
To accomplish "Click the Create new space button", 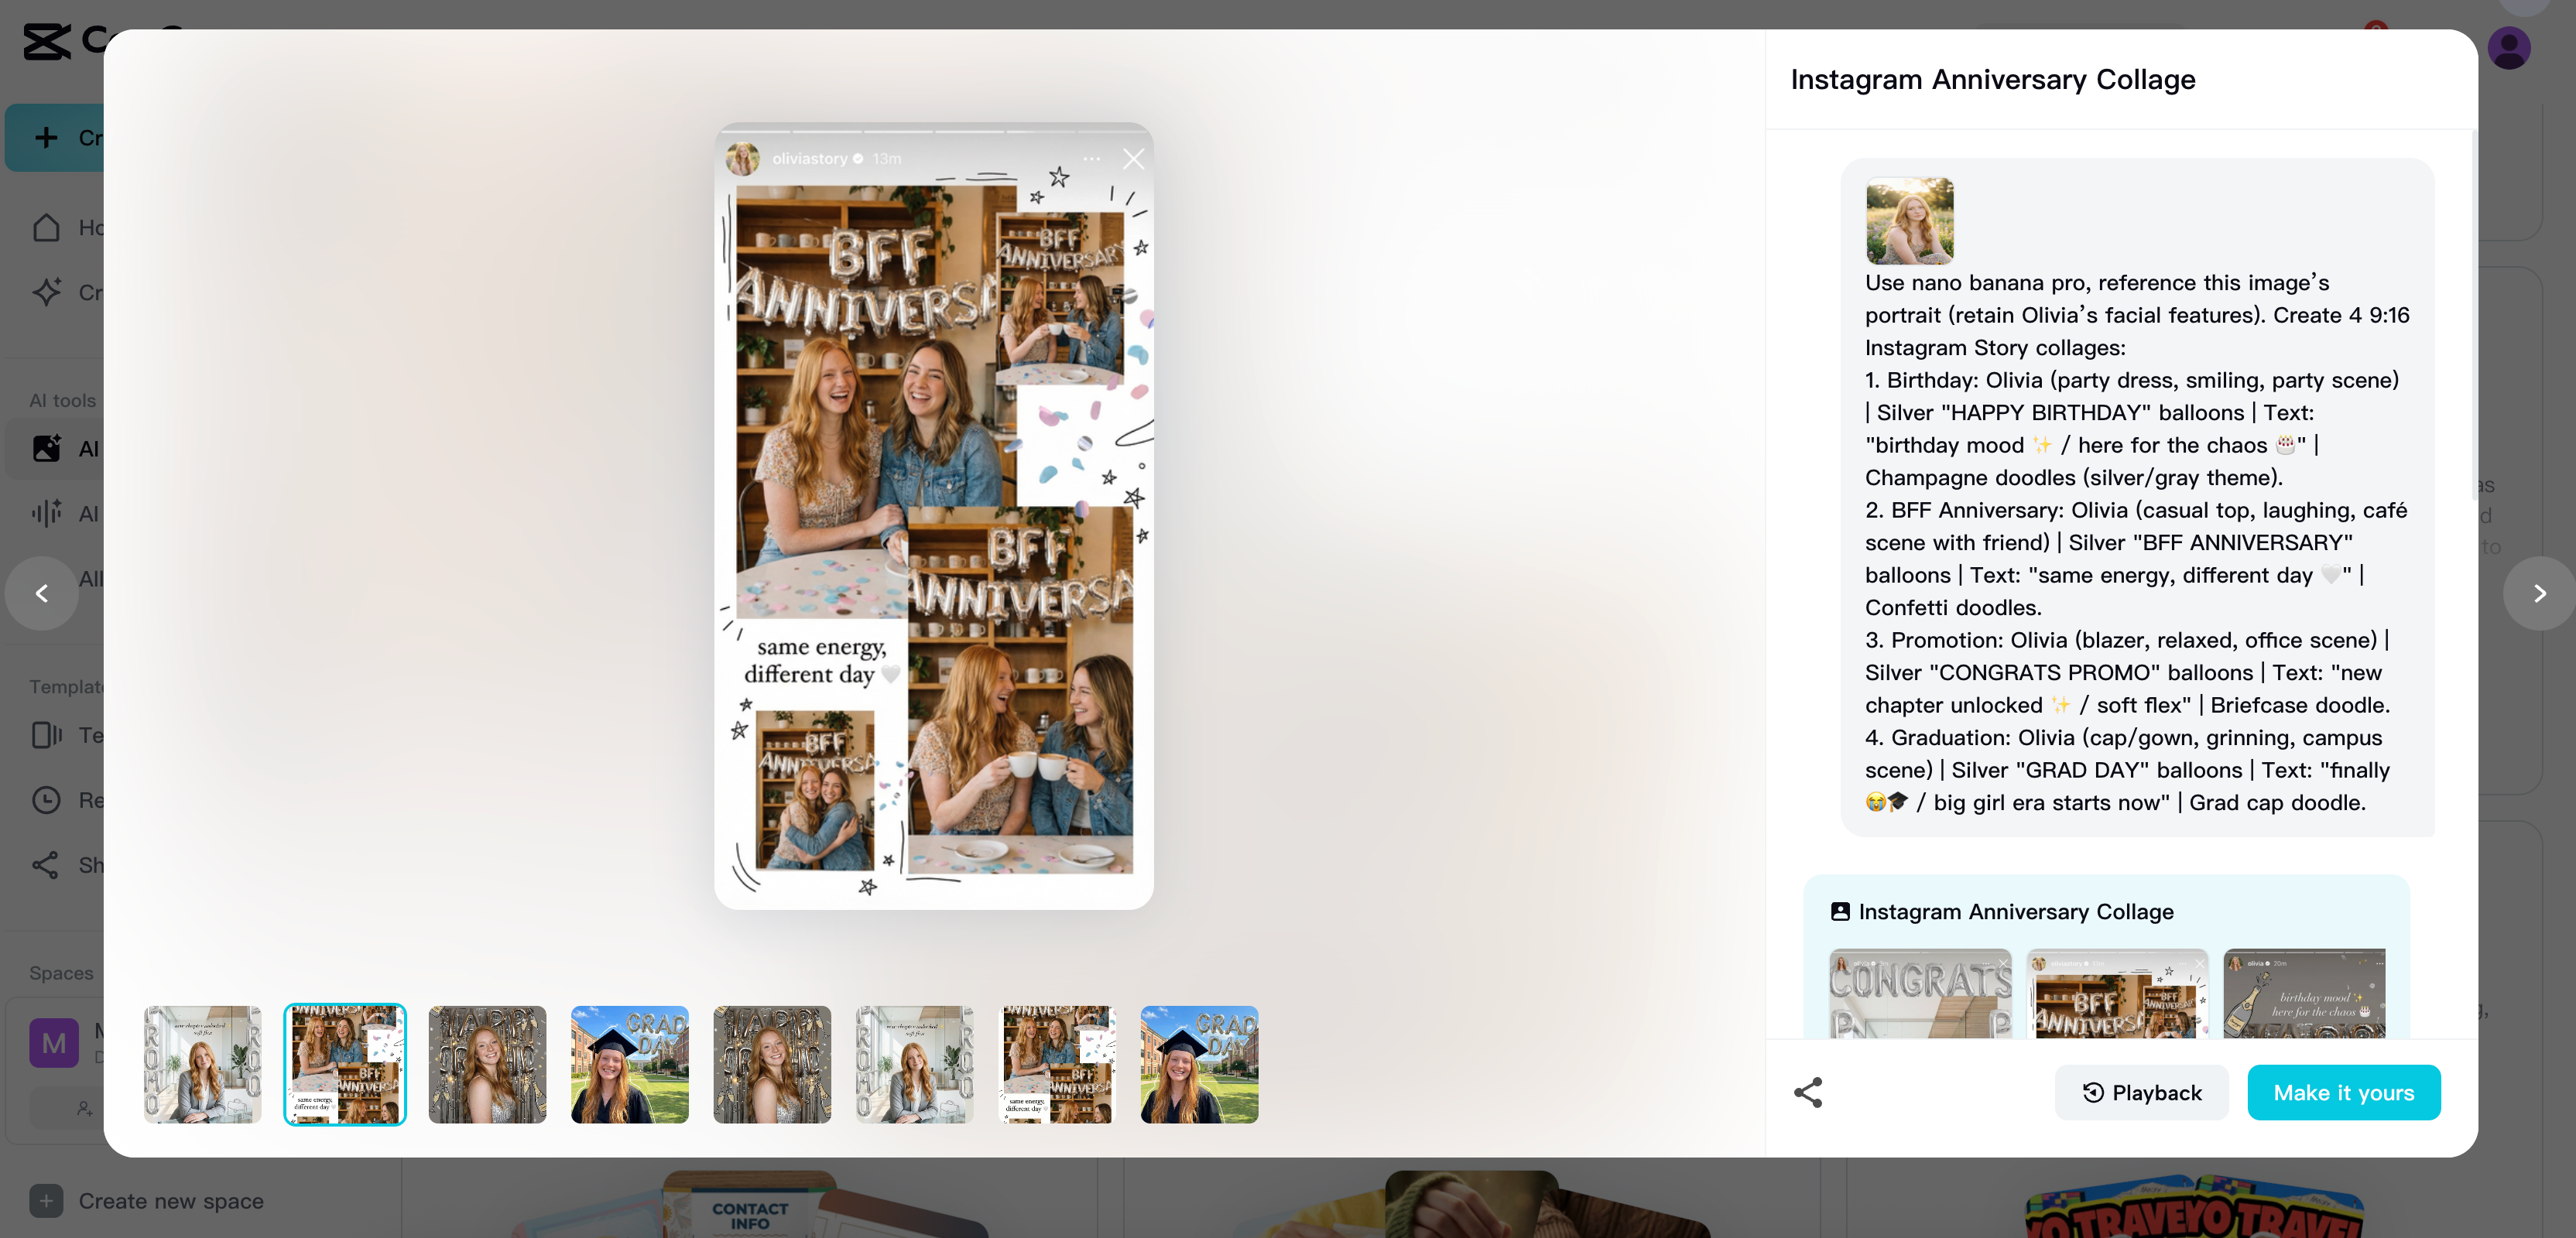I will click(146, 1201).
